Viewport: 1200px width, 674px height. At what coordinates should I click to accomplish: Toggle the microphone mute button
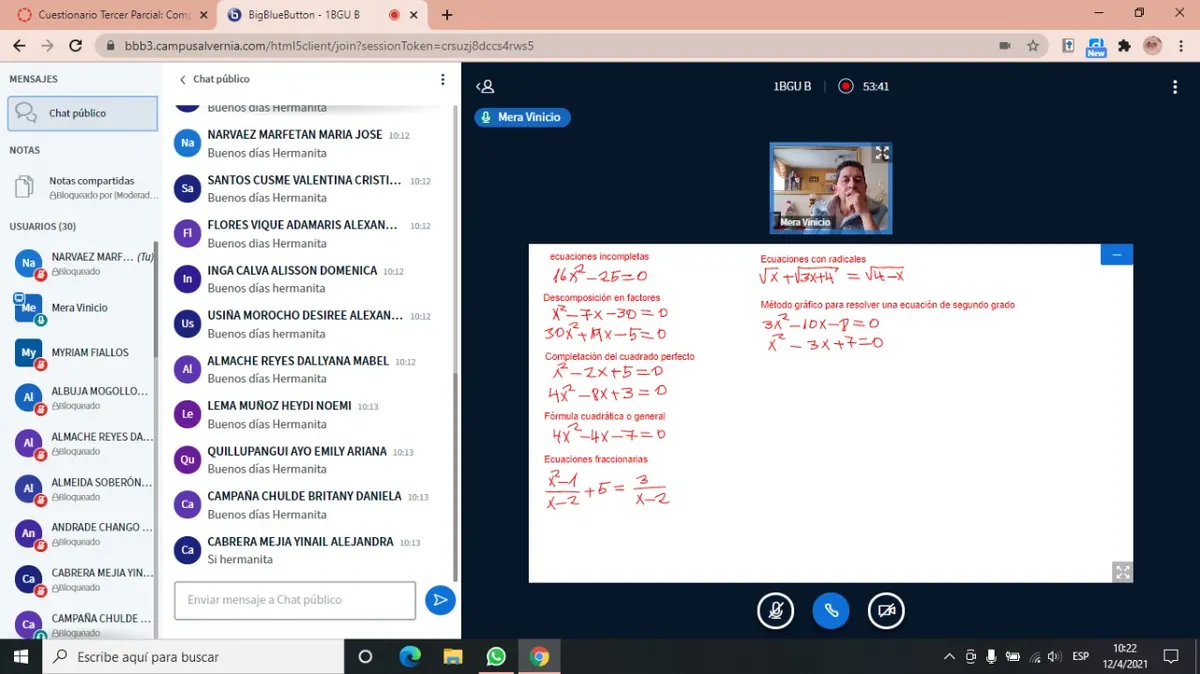775,610
